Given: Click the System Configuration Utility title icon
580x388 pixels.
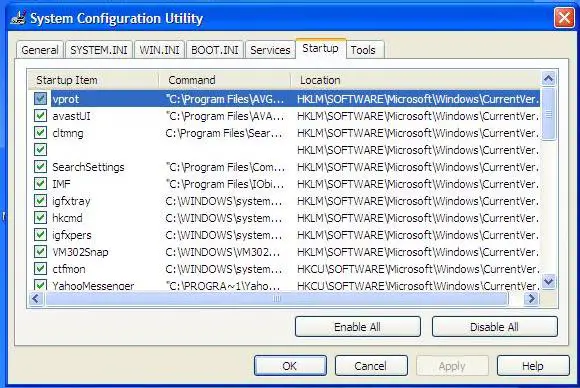Looking at the screenshot, I should pyautogui.click(x=18, y=18).
